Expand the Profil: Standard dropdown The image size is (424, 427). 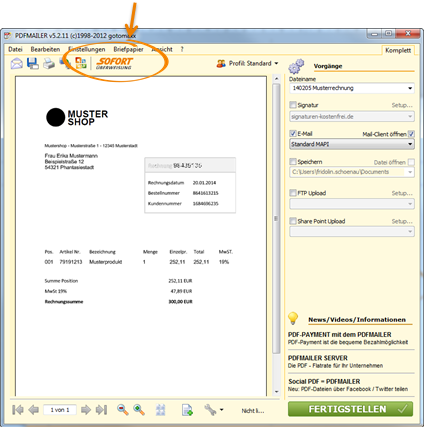click(x=276, y=63)
